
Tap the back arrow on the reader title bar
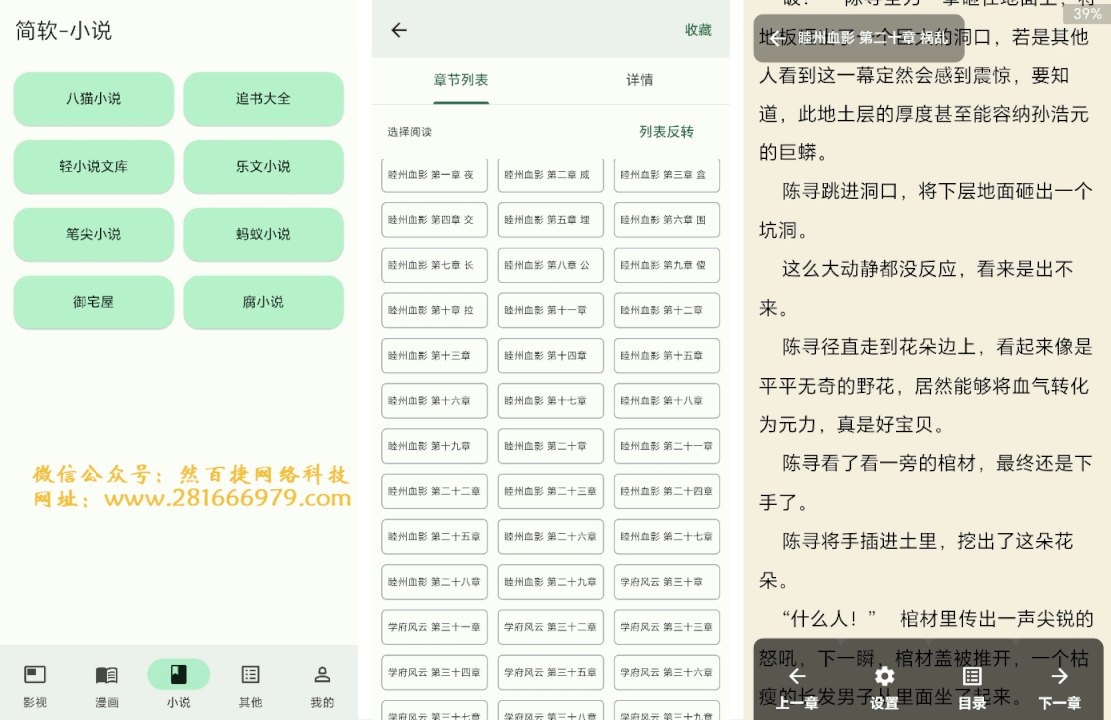[773, 38]
